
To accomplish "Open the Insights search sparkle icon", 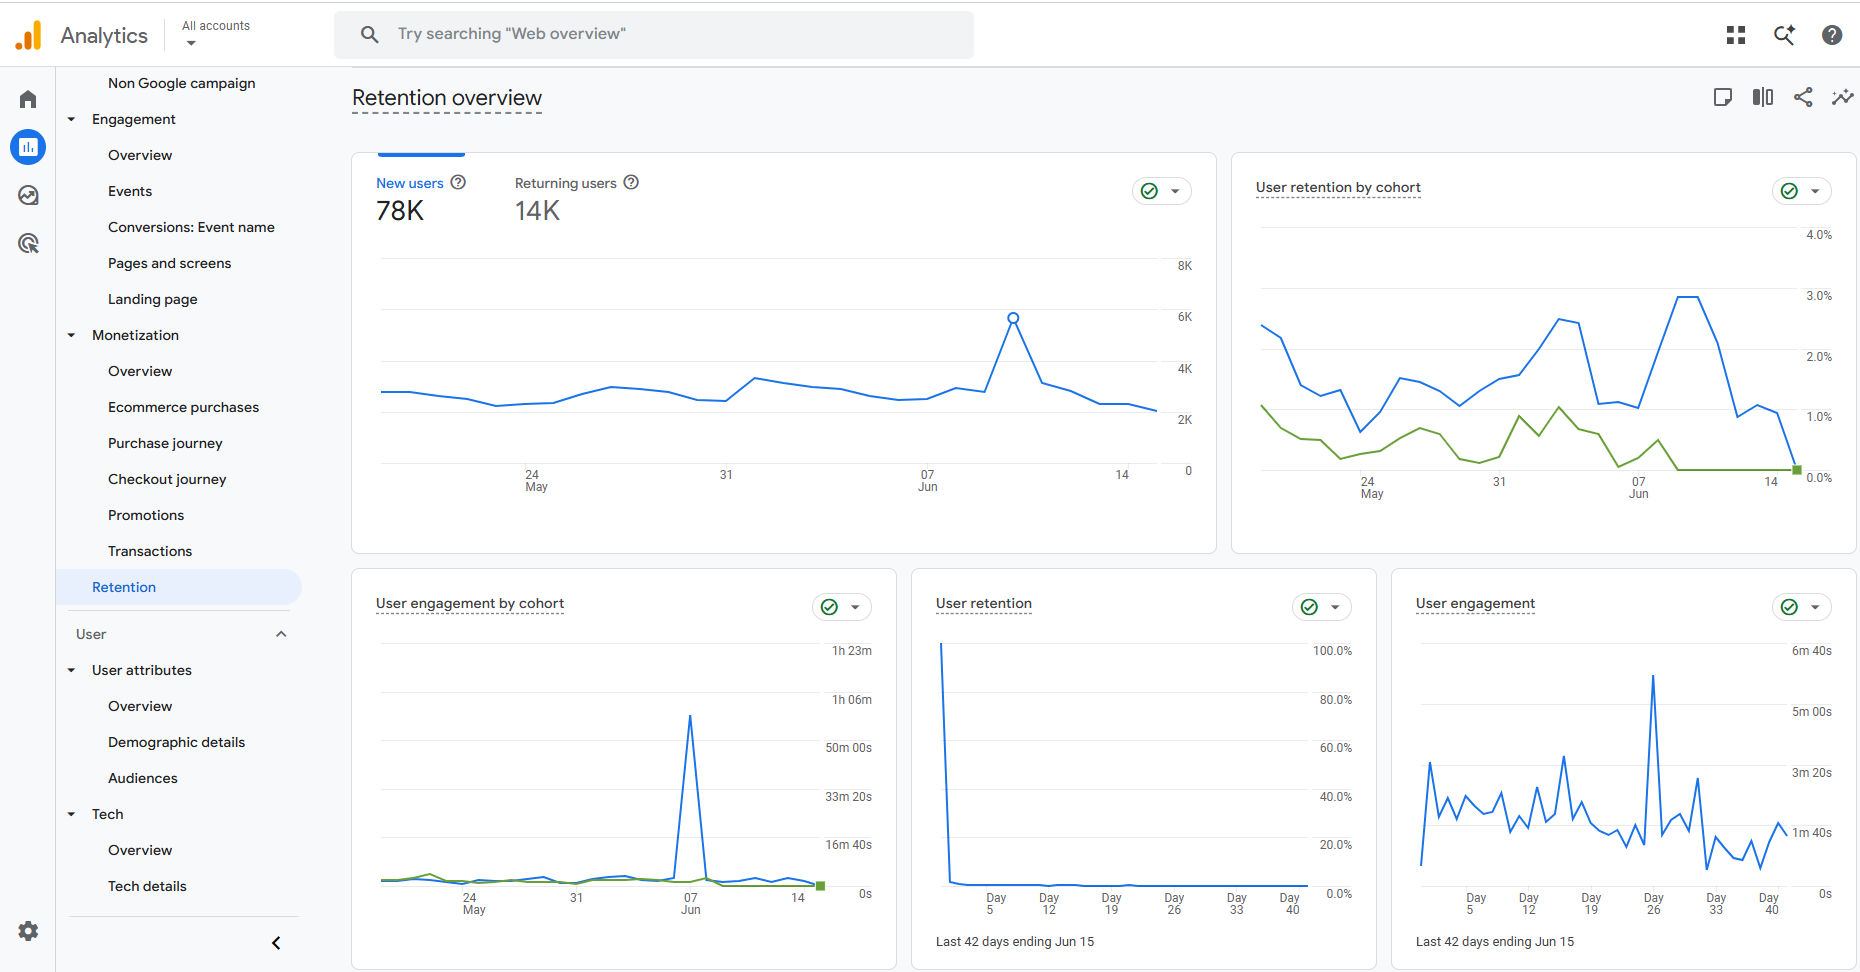I will (1784, 35).
